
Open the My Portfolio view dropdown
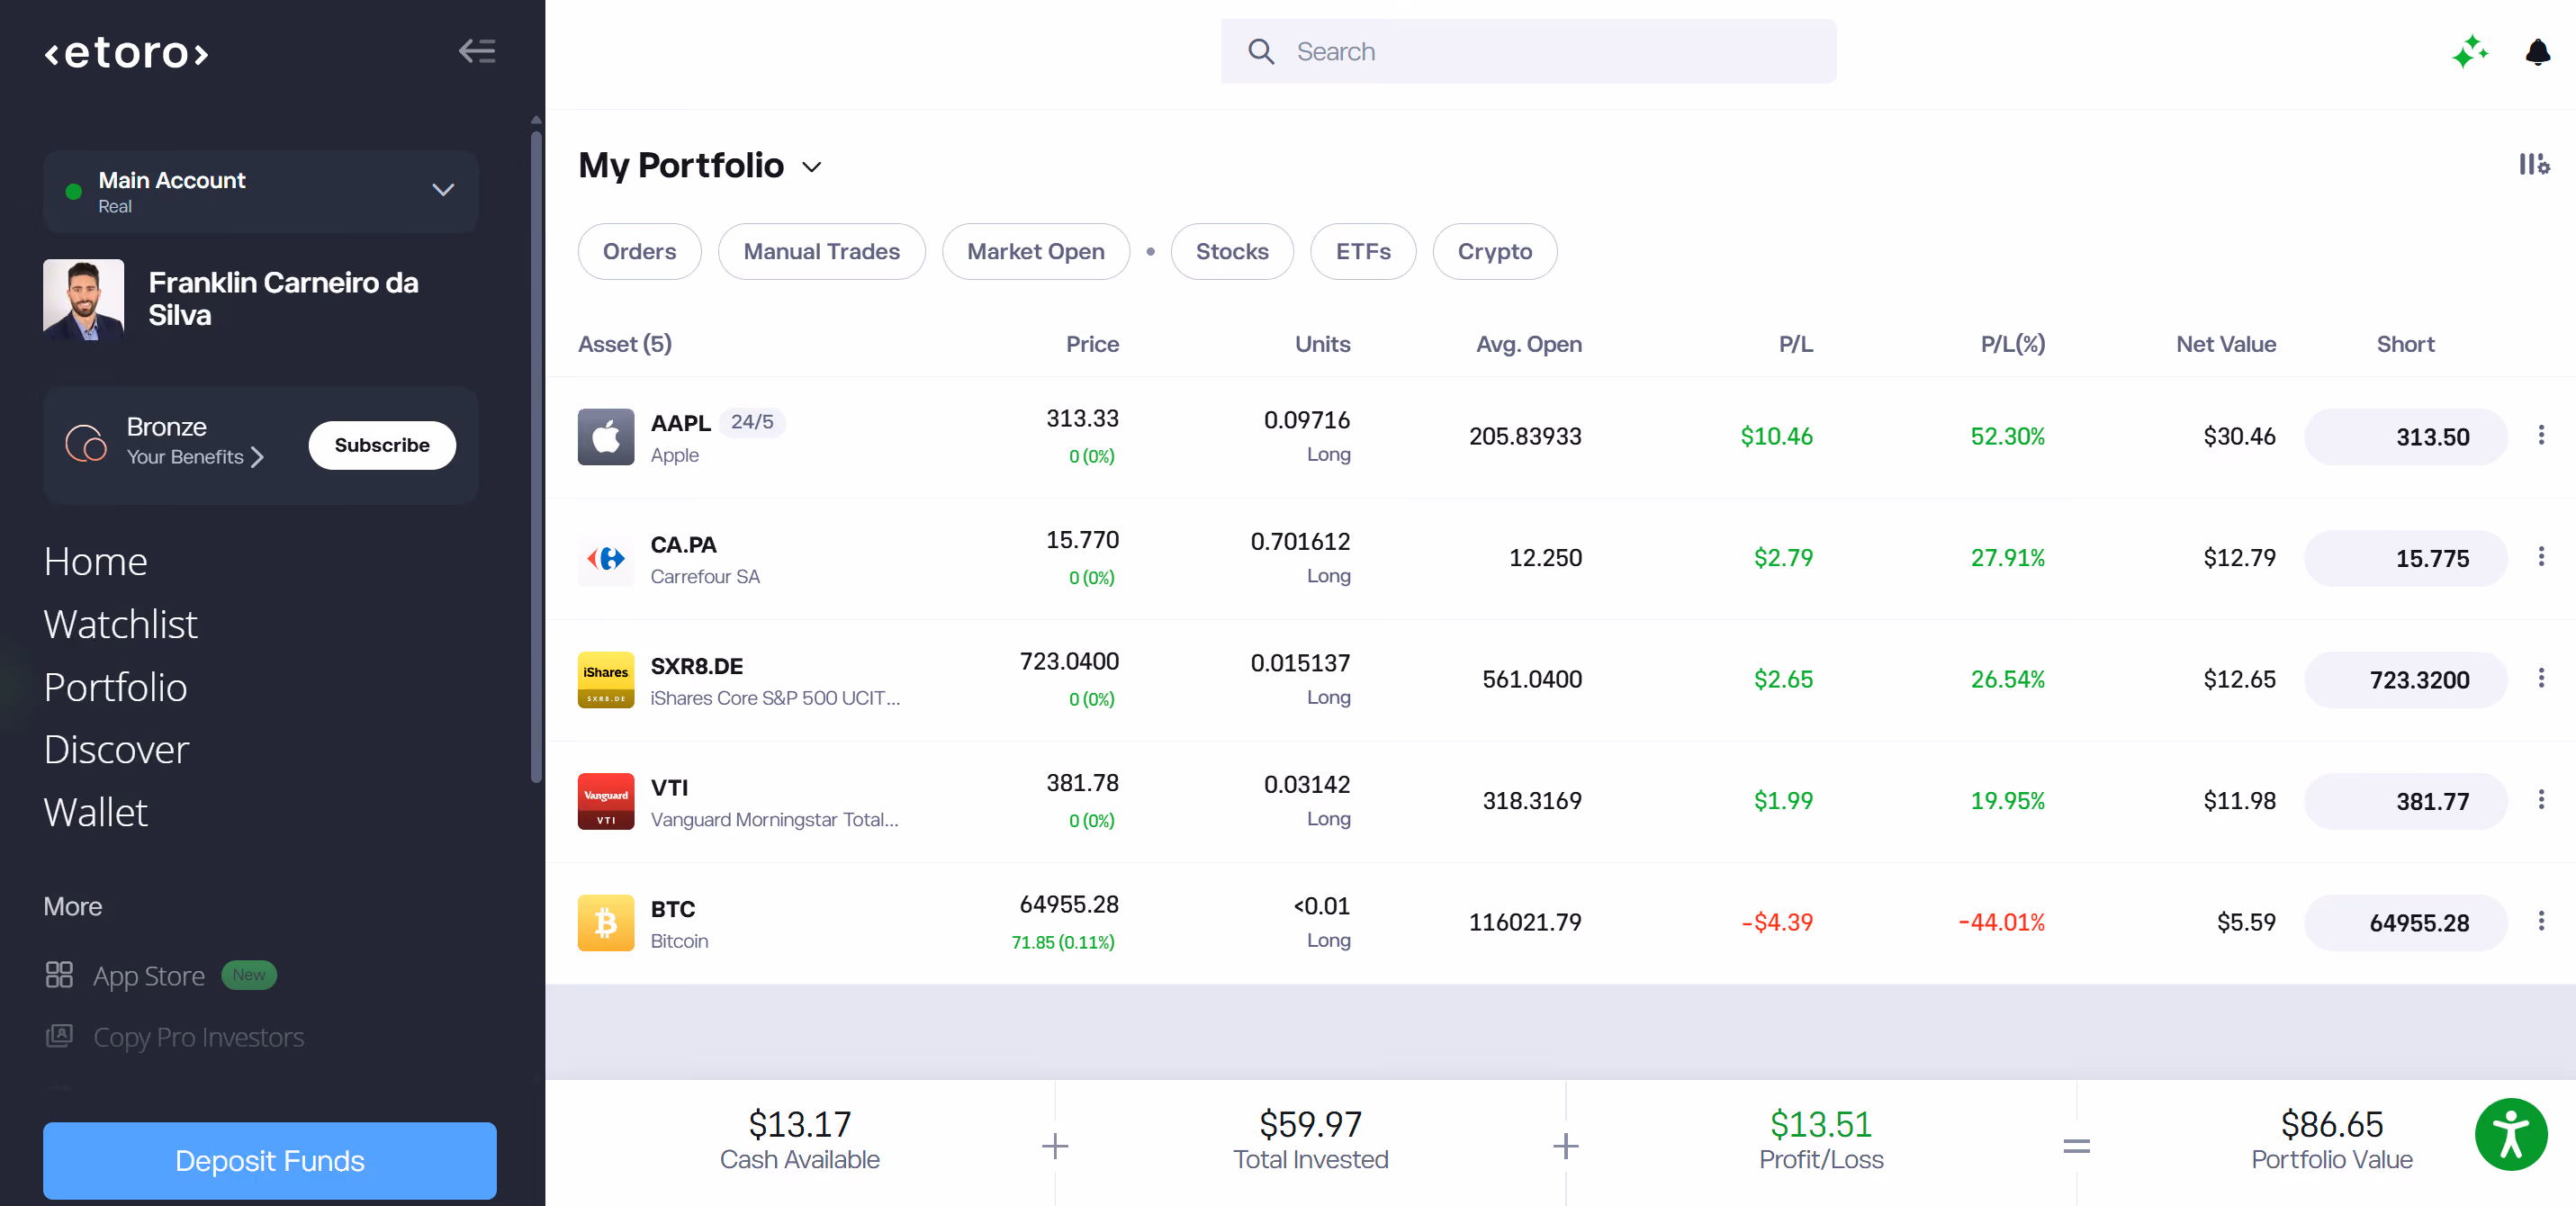812,167
